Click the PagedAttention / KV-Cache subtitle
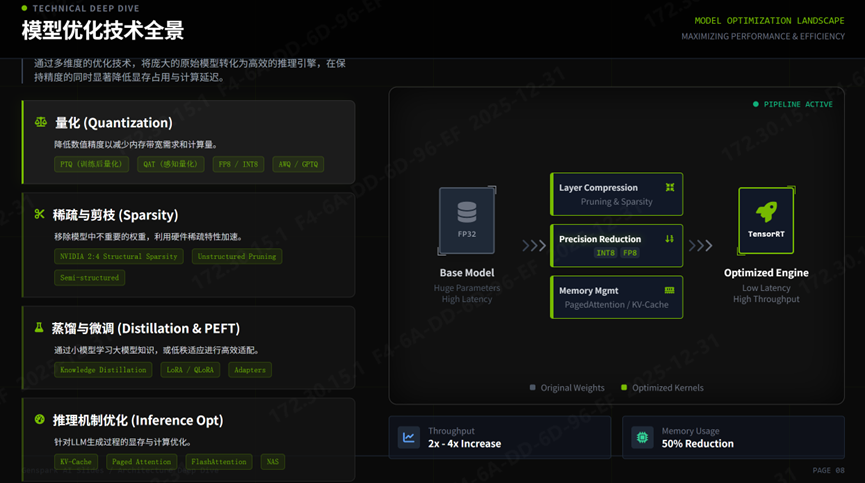 616,304
